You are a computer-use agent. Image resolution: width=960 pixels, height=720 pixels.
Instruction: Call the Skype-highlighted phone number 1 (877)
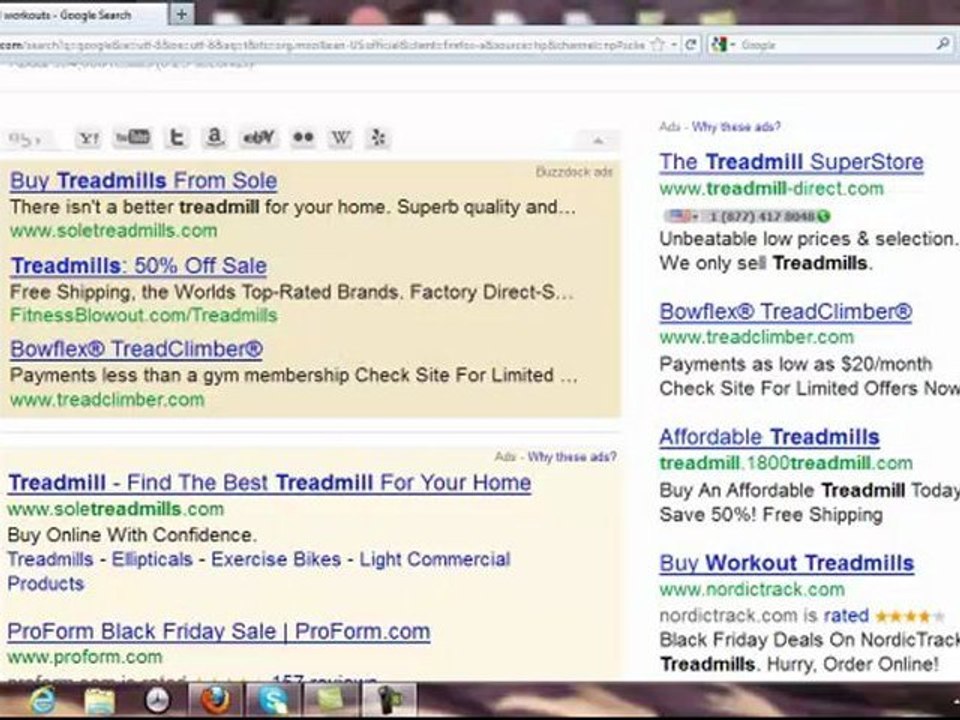pyautogui.click(x=748, y=216)
